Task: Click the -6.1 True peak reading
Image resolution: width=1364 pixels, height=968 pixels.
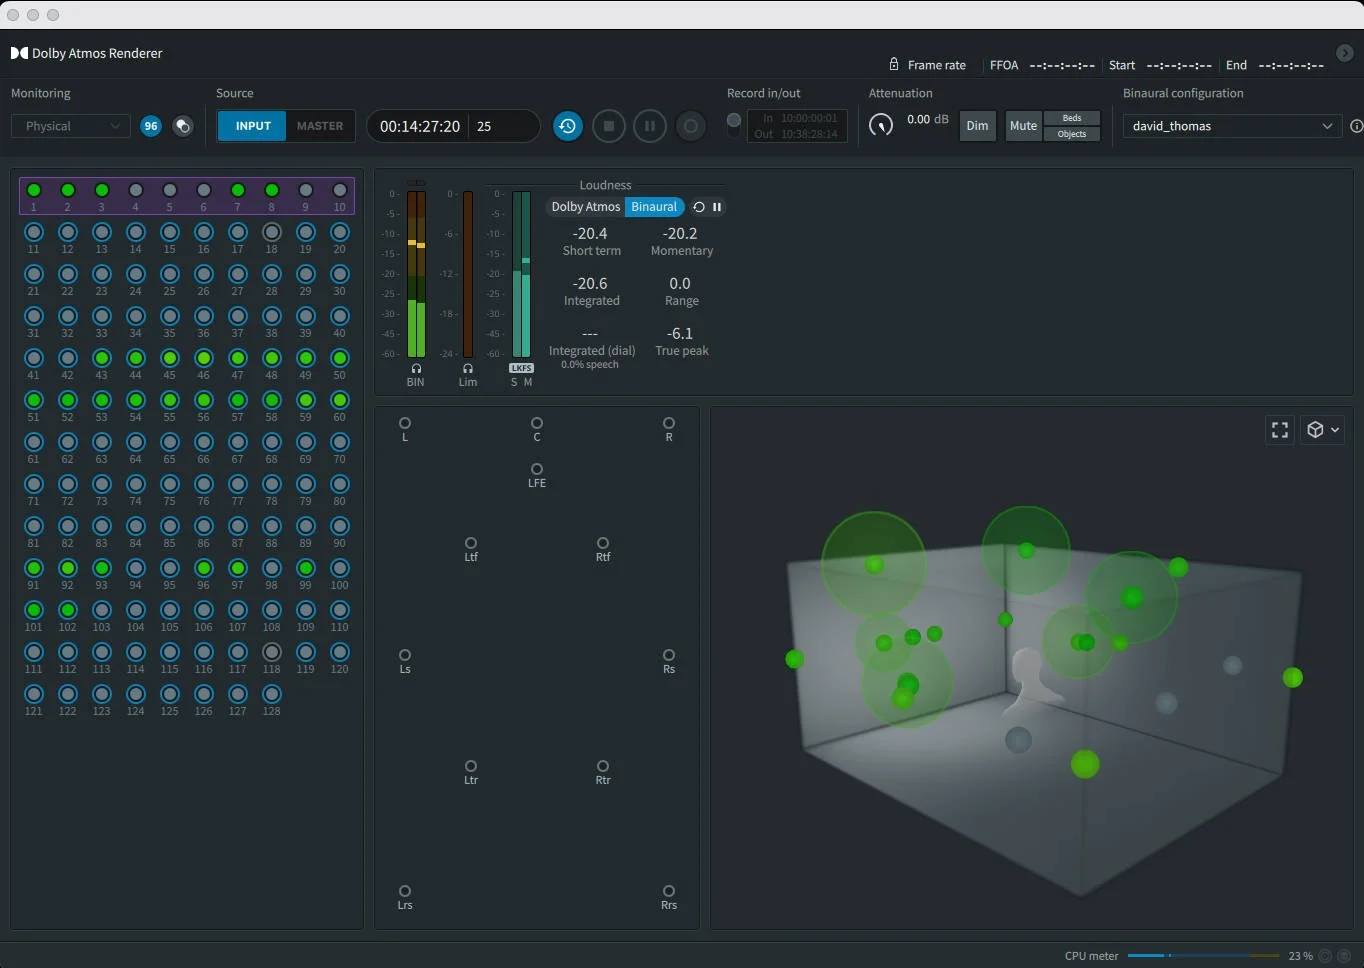Action: click(x=680, y=333)
